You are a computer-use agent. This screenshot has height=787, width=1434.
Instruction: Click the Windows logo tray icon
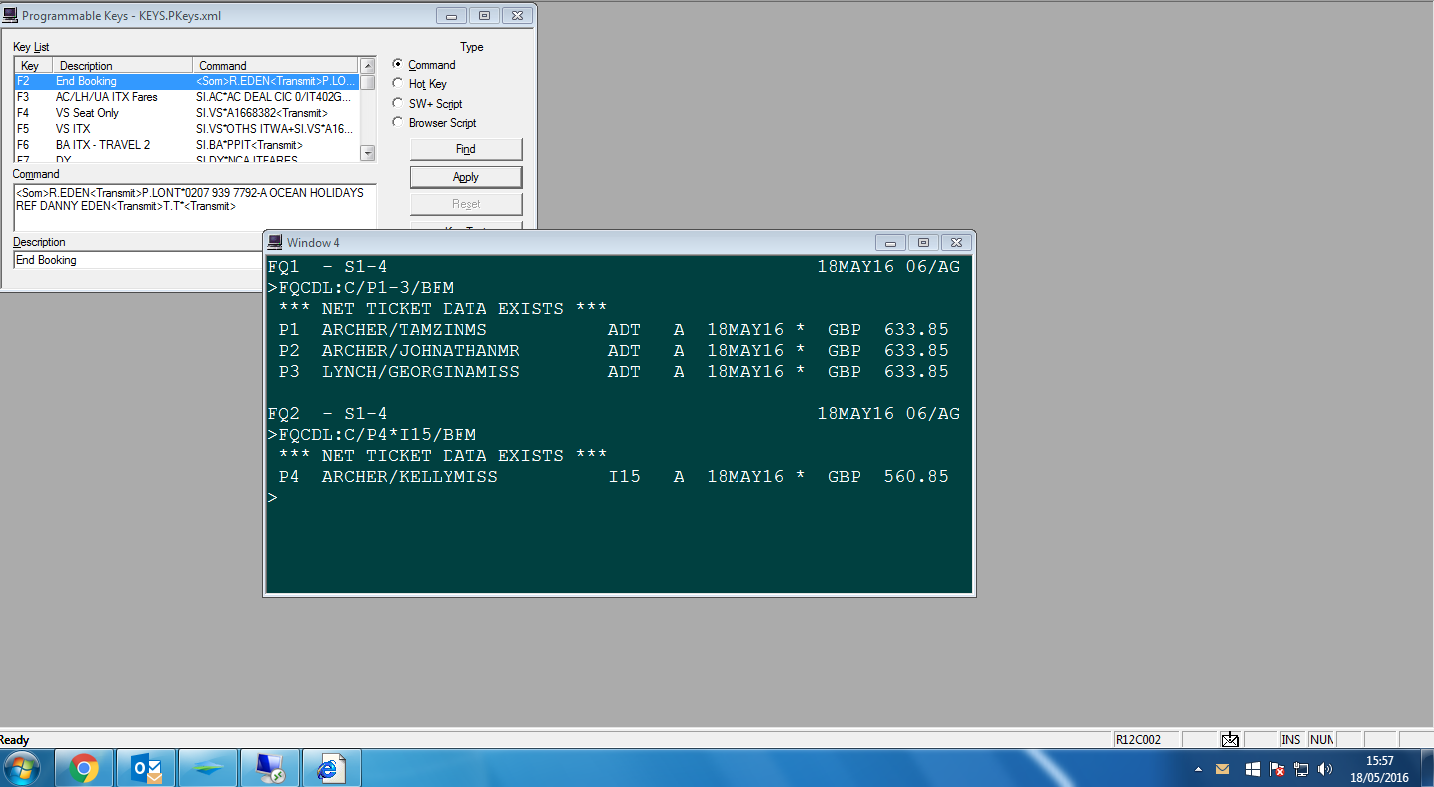coord(1252,769)
